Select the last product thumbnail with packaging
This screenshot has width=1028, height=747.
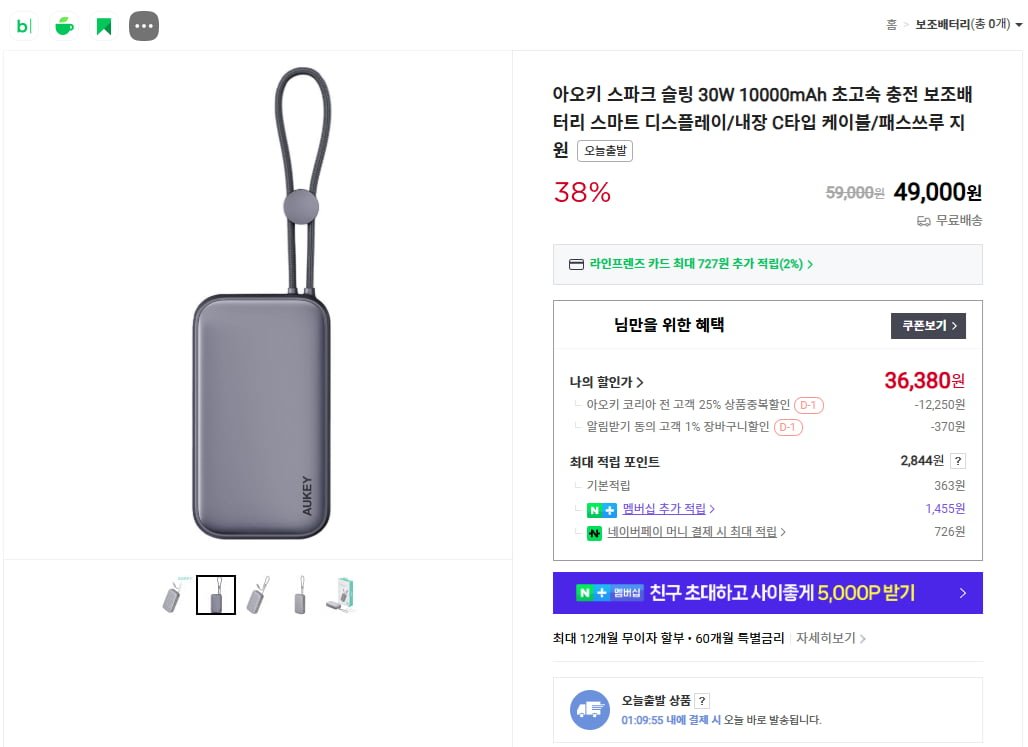tap(341, 595)
